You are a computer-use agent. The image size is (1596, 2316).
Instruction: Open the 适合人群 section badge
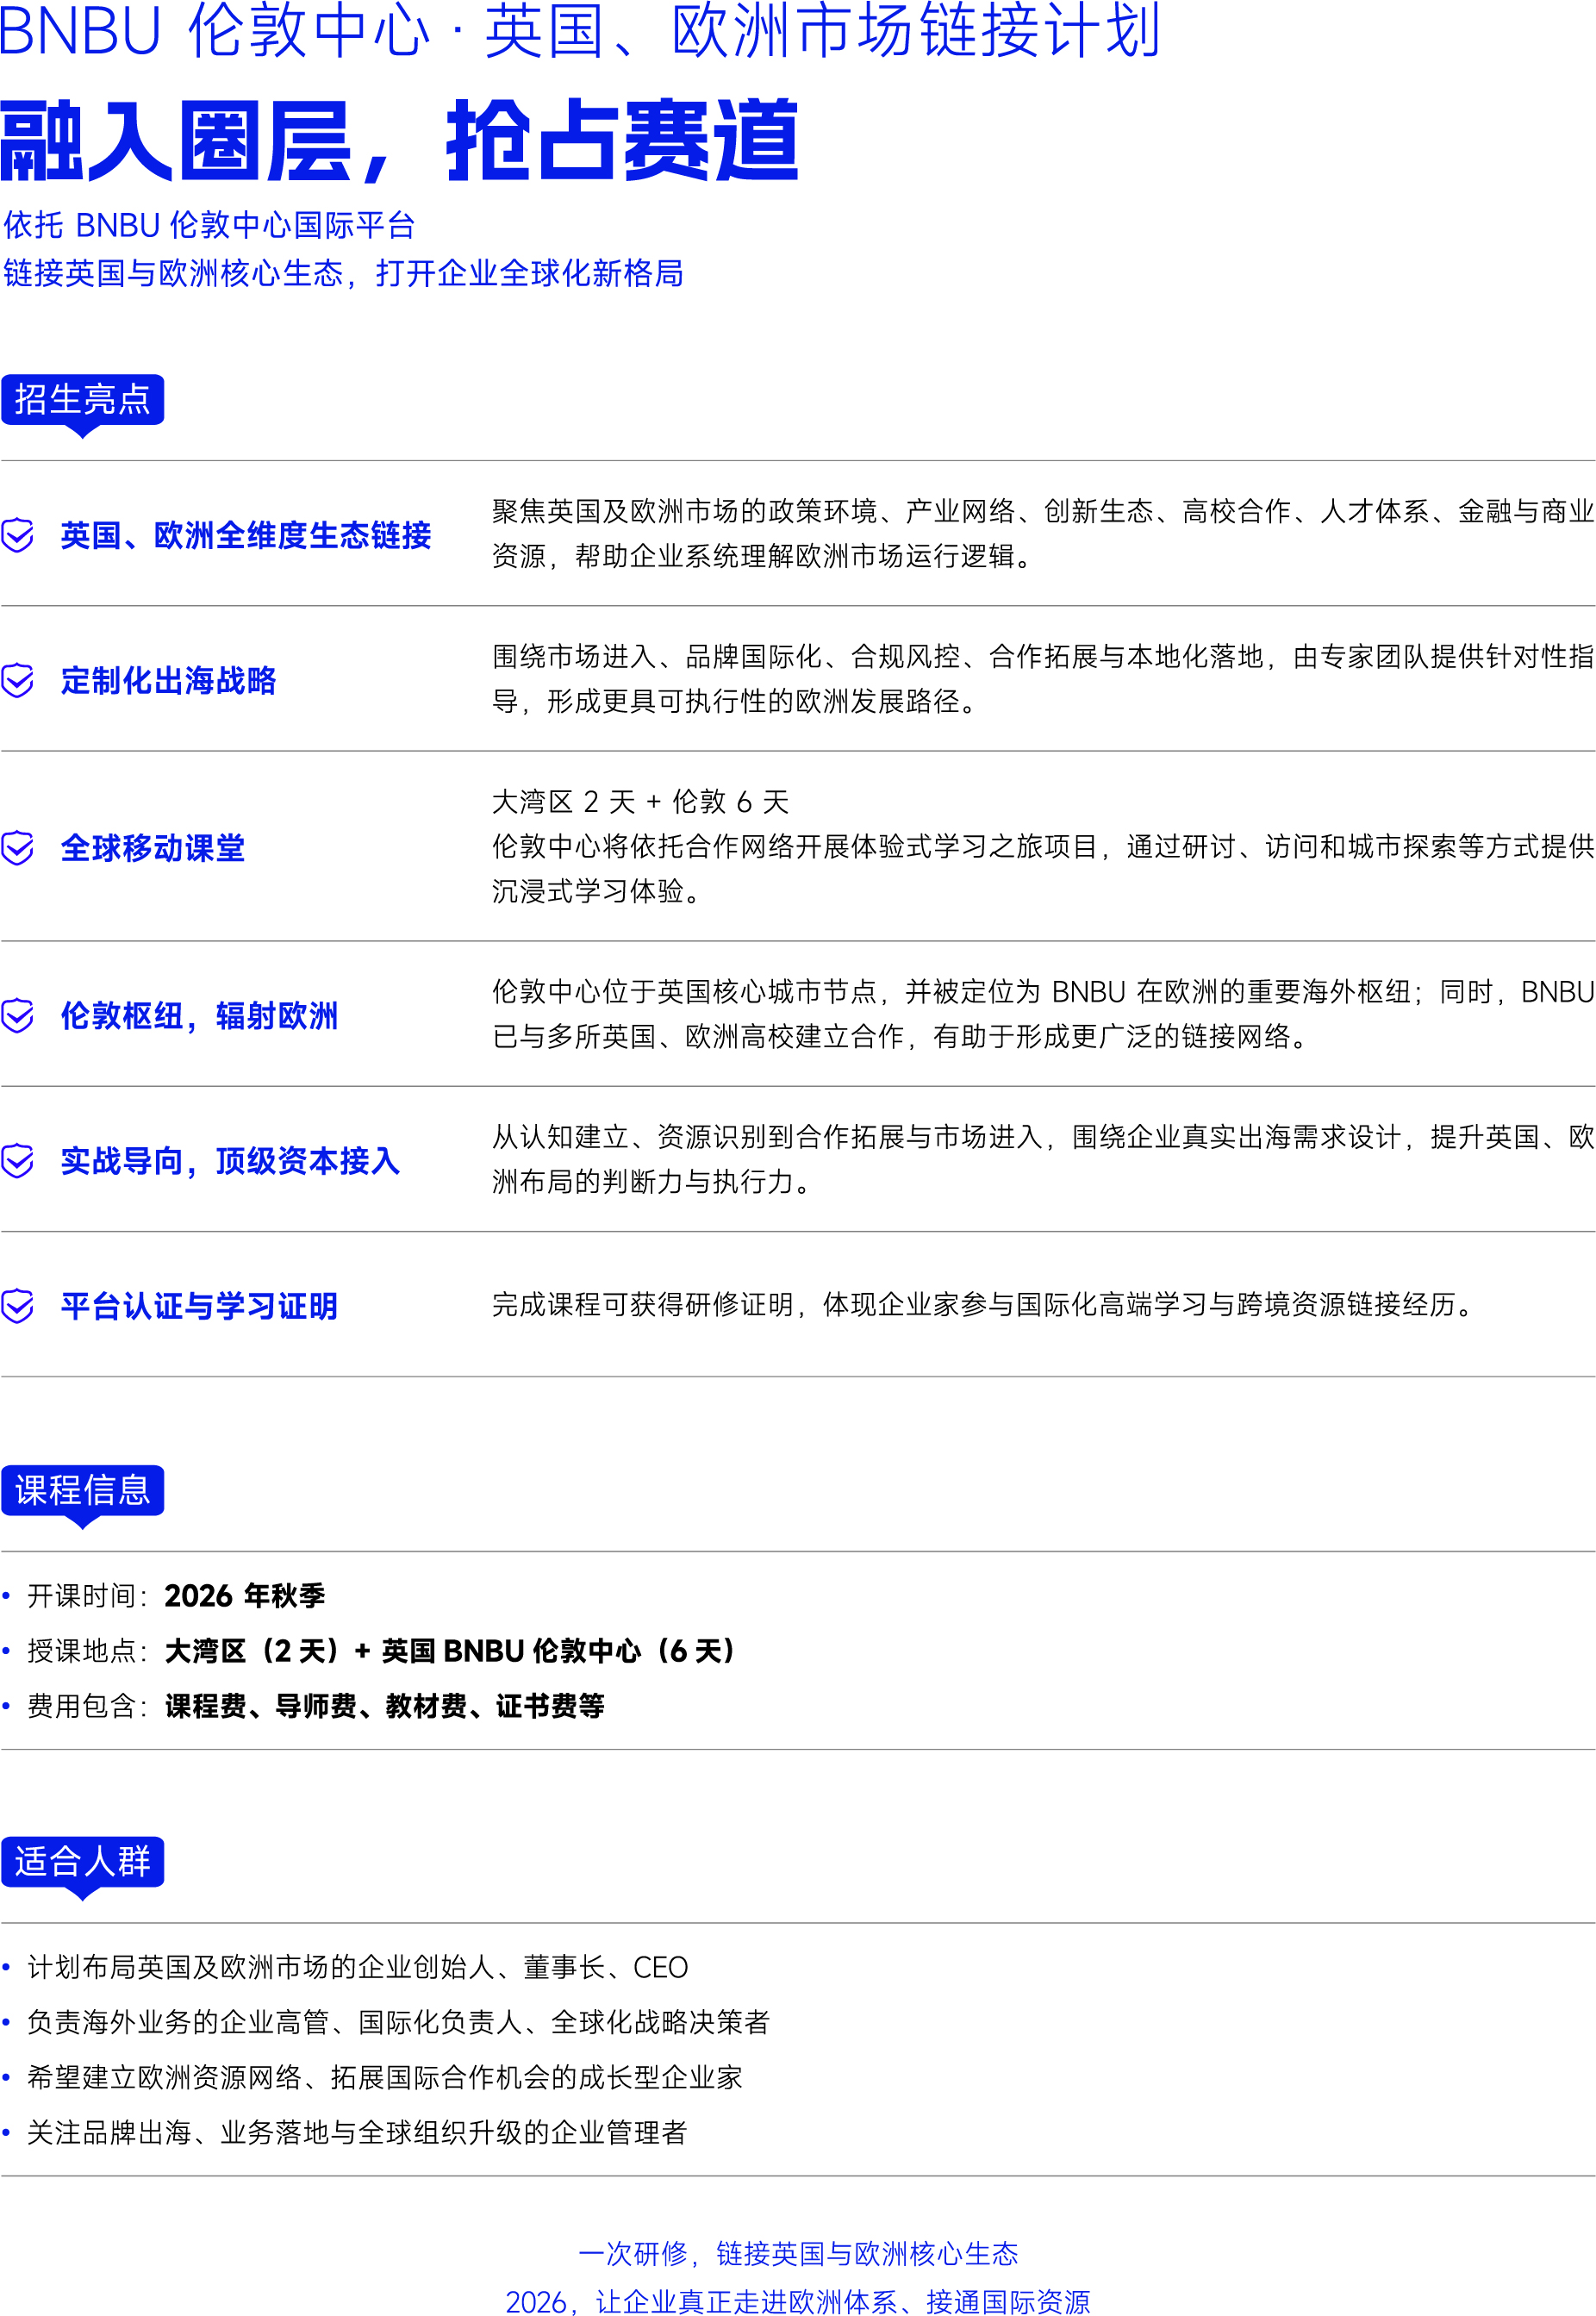coord(82,1861)
